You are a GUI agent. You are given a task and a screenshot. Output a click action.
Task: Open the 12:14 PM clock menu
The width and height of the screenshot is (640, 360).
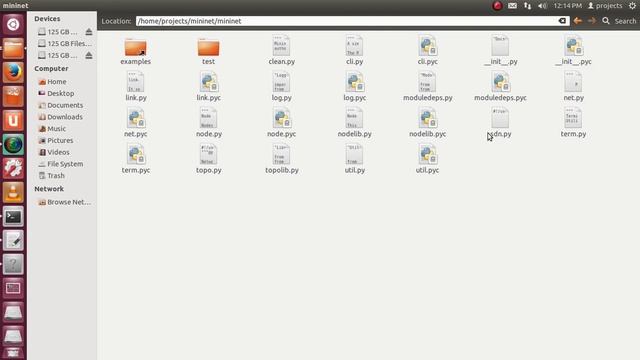coord(567,6)
